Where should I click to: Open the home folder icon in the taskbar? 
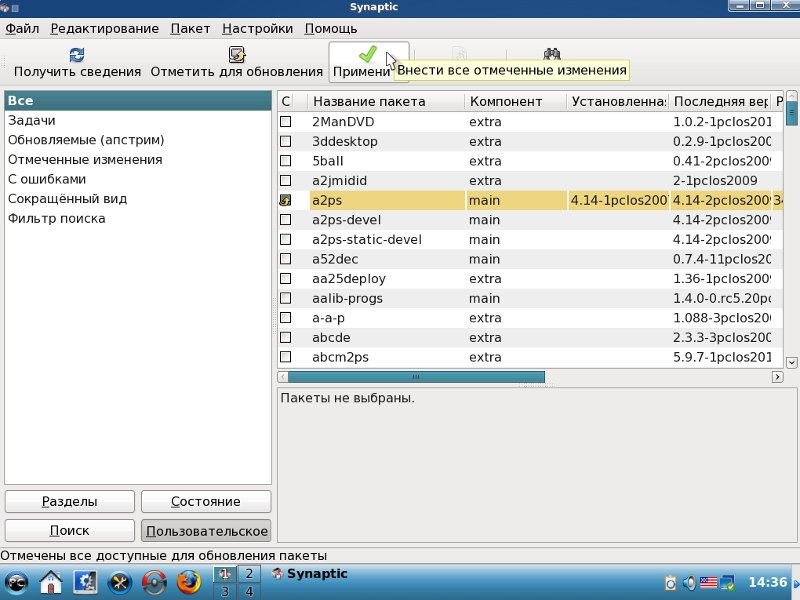51,582
